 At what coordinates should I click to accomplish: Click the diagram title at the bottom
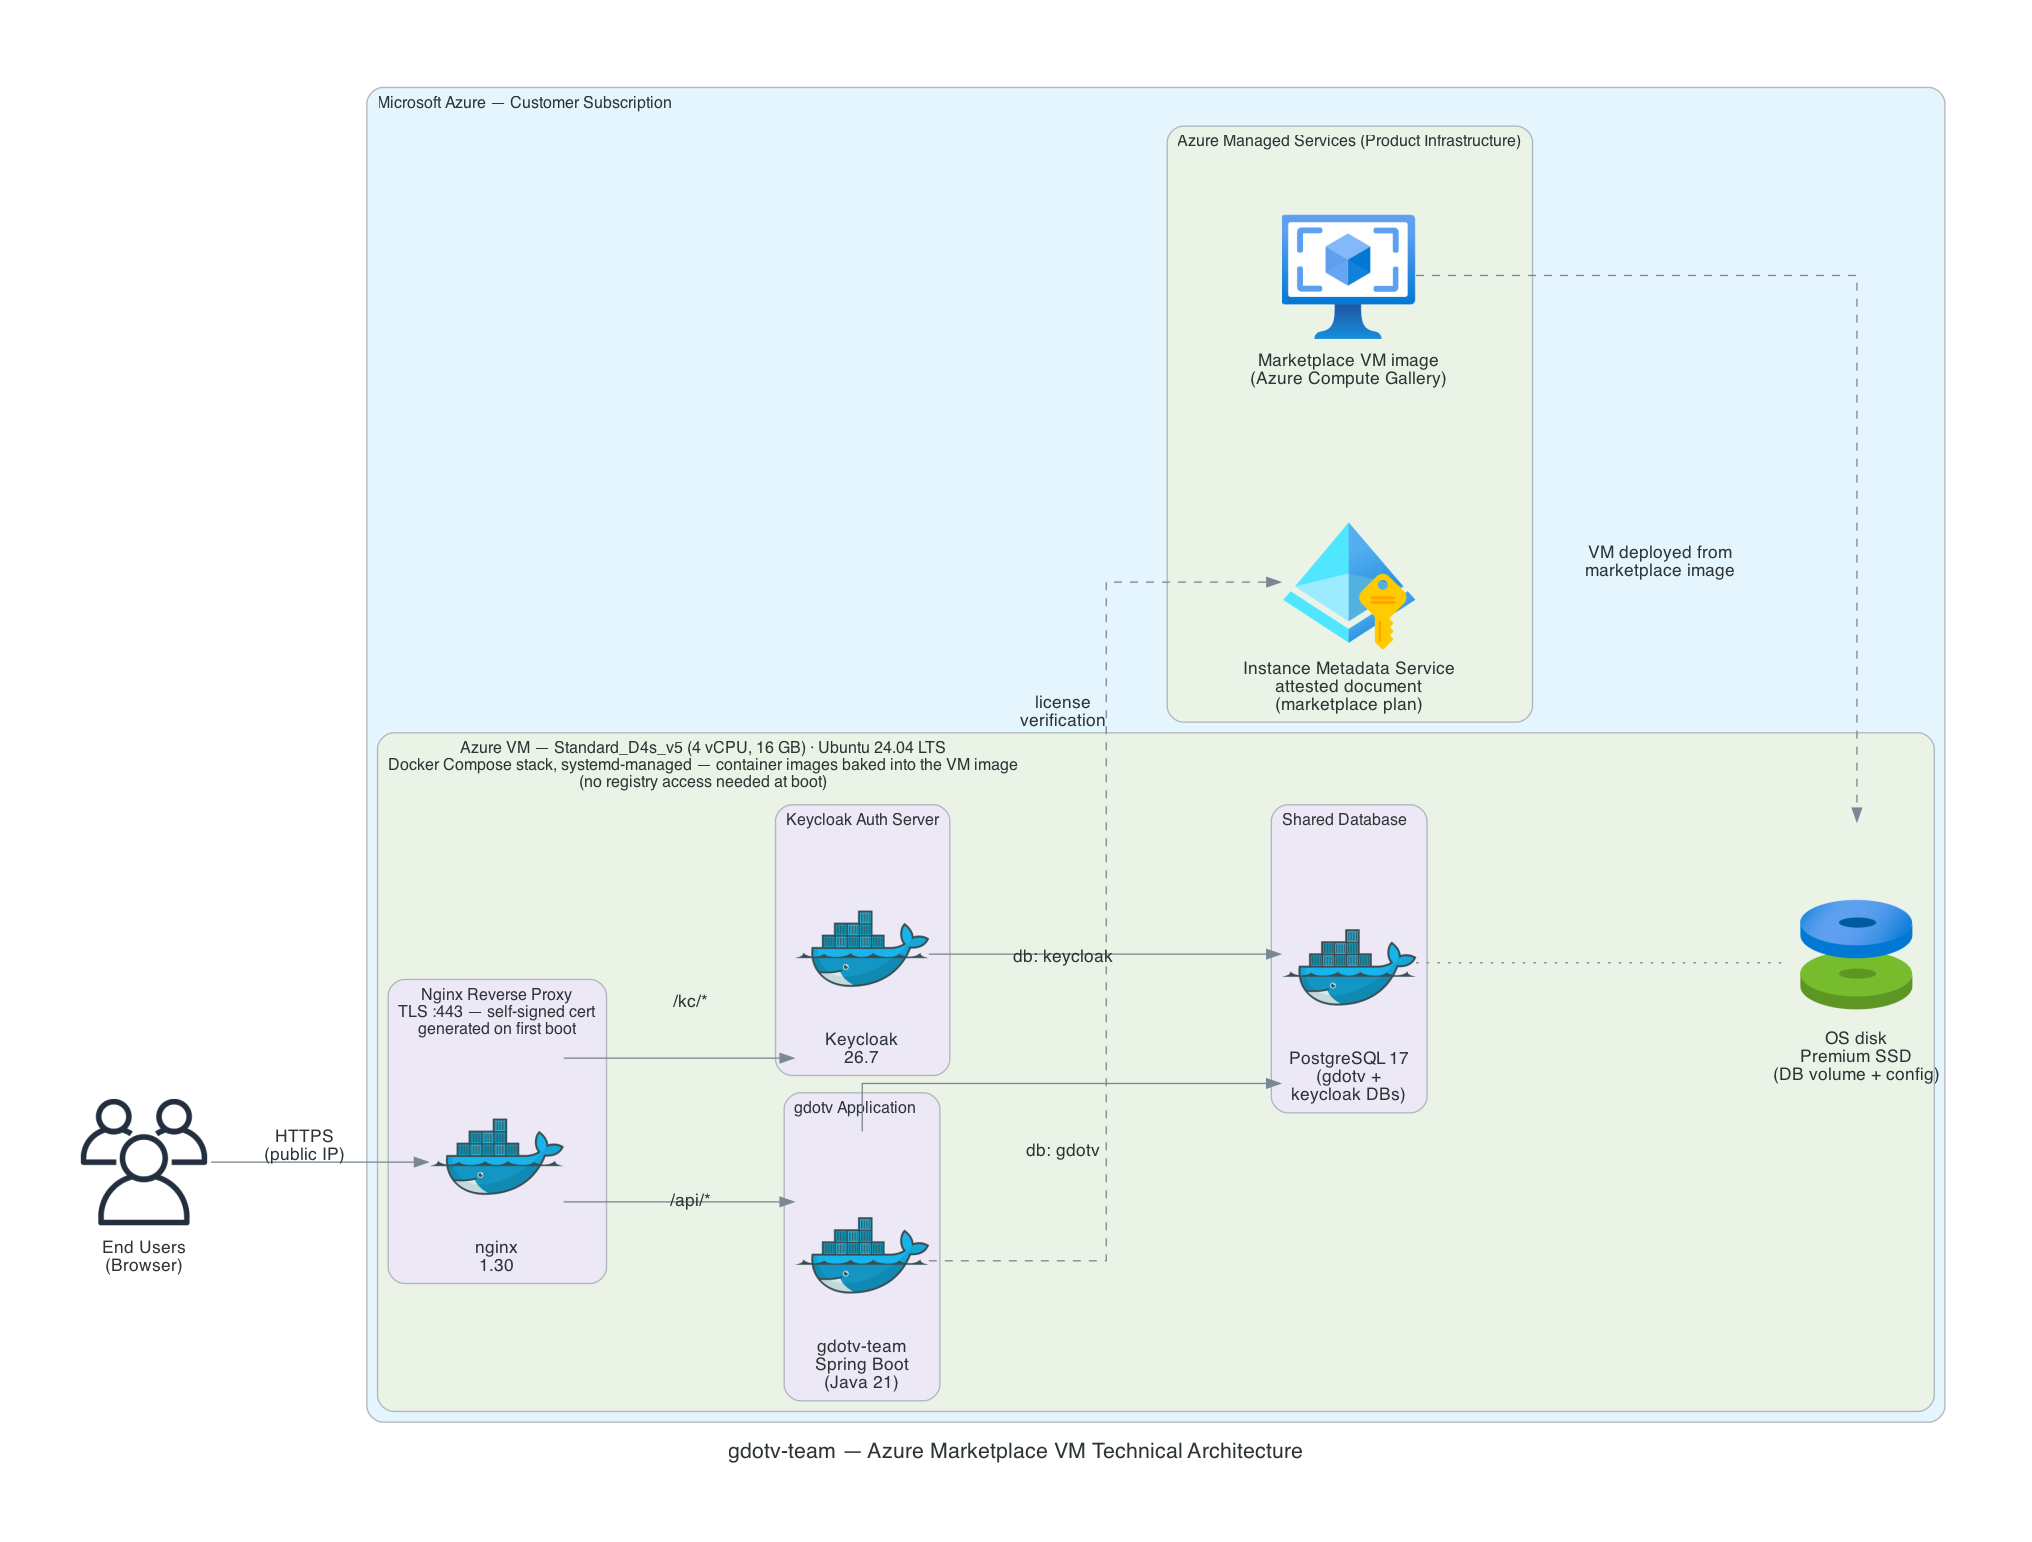point(1015,1451)
